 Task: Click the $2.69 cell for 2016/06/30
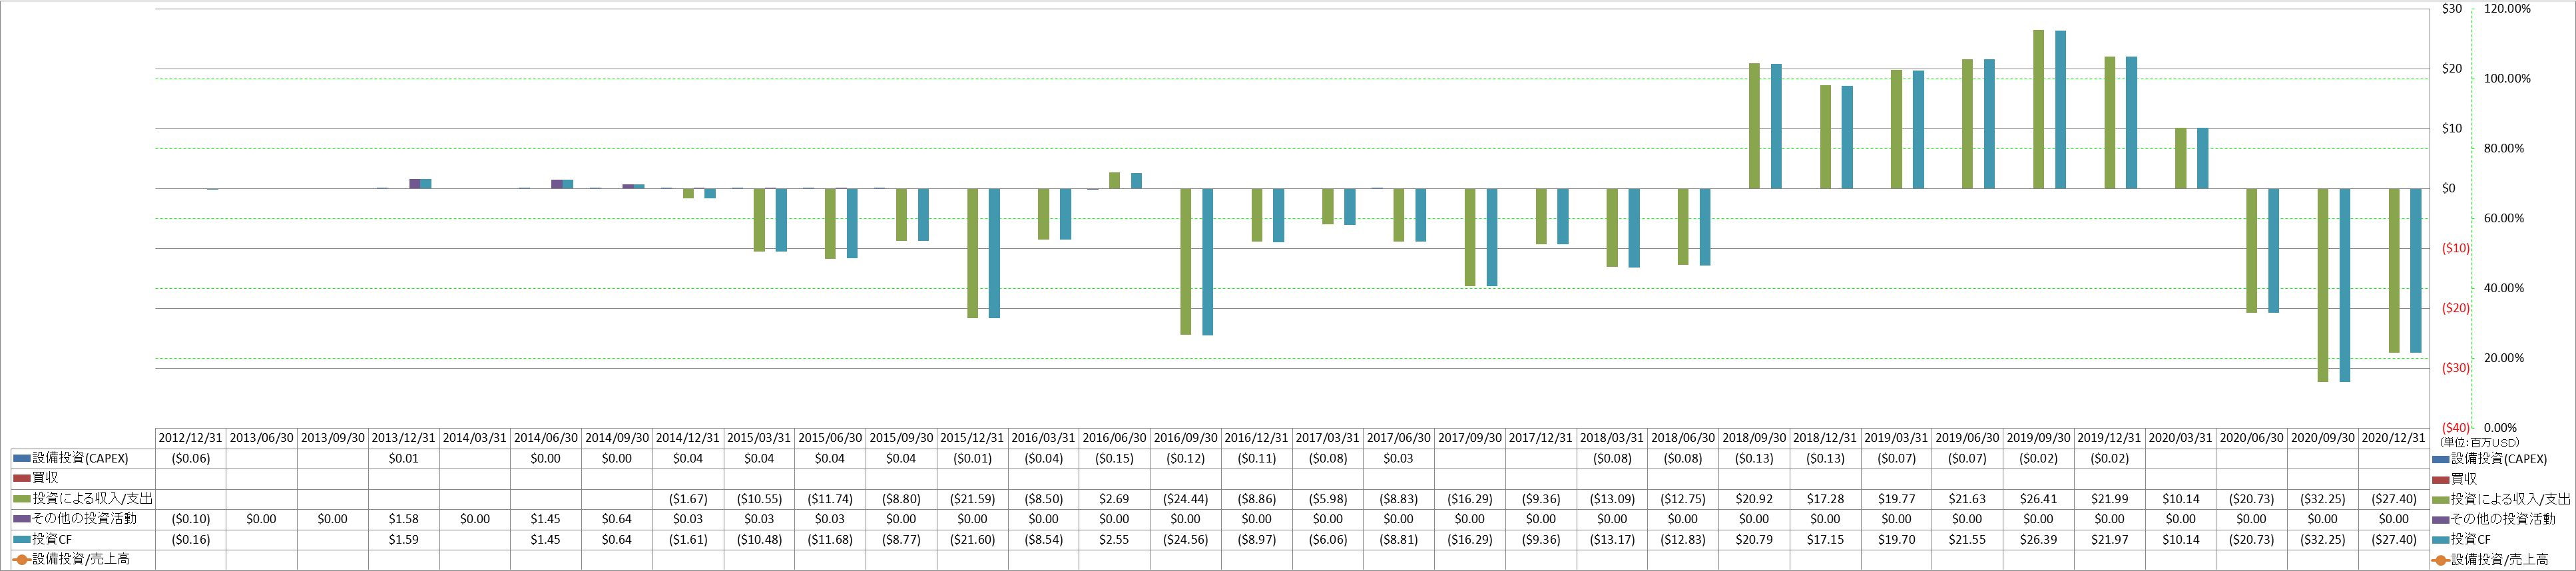[1114, 499]
